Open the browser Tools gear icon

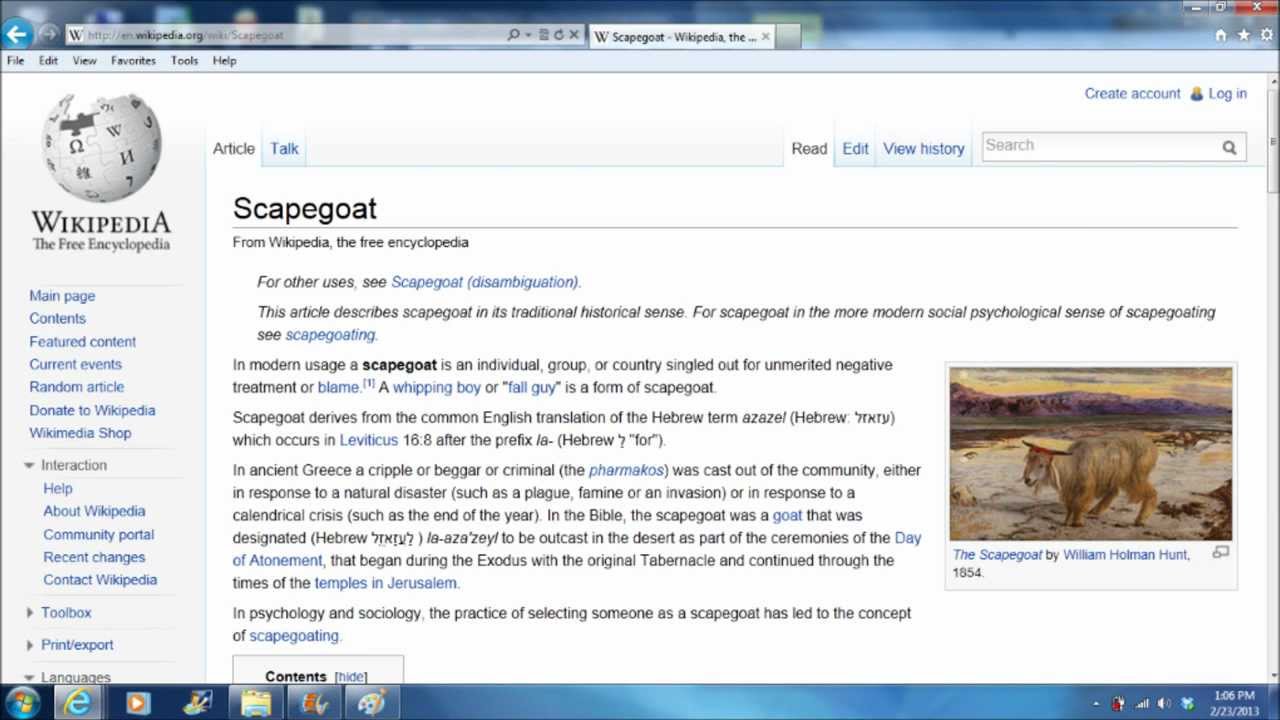[1265, 35]
